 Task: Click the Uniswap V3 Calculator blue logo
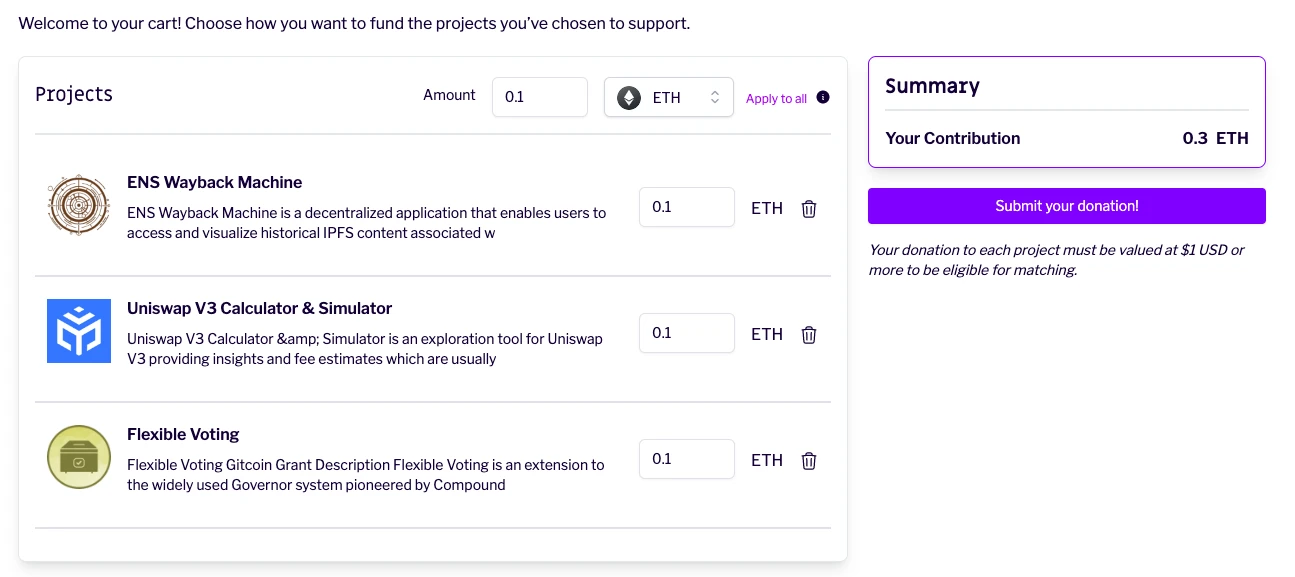point(78,331)
